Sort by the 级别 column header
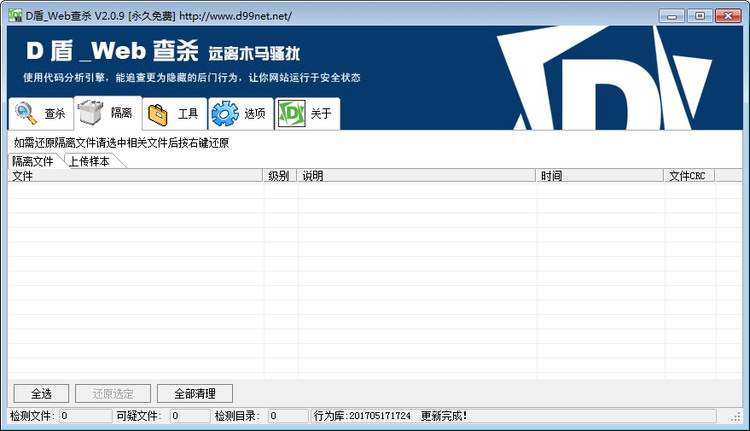 [280, 176]
